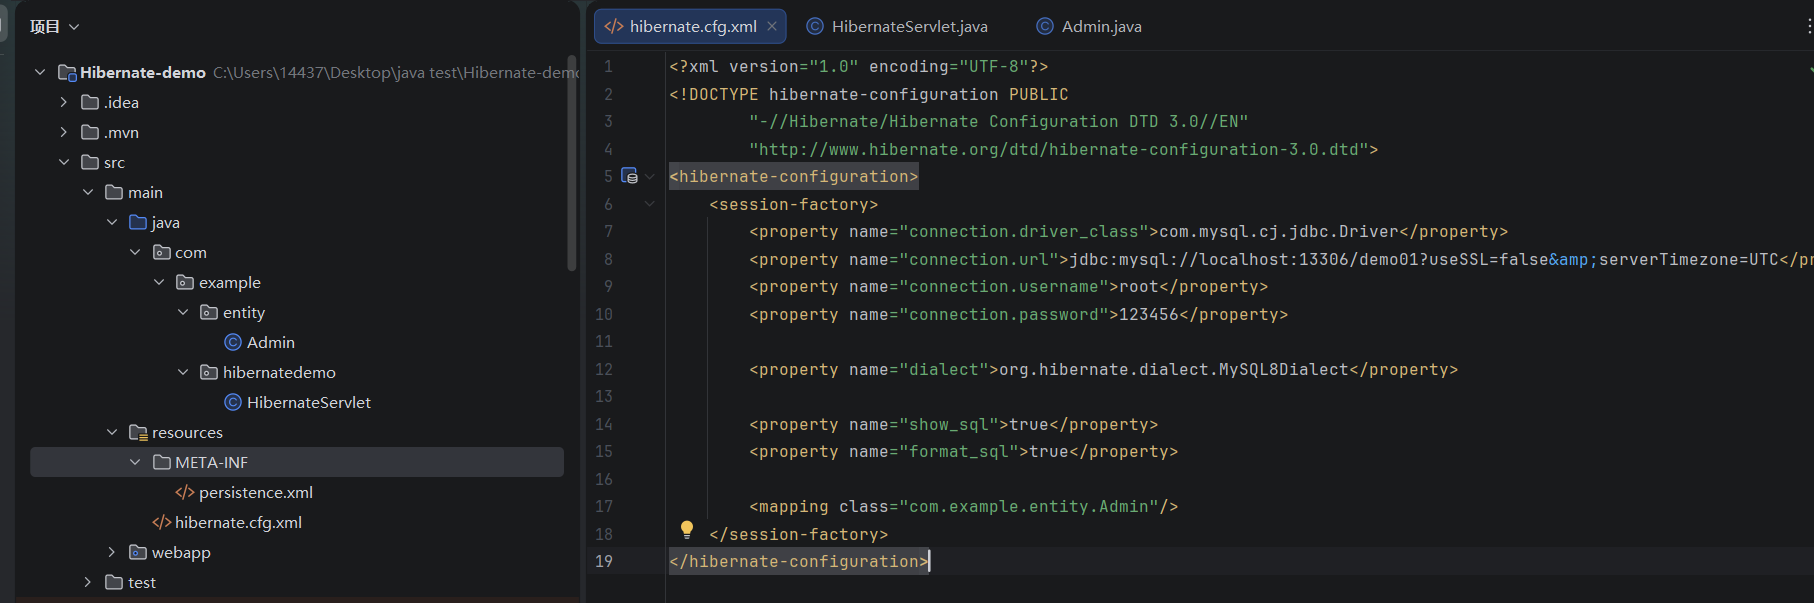This screenshot has height=603, width=1814.
Task: Click the gutter icon on line 5
Action: 629,176
